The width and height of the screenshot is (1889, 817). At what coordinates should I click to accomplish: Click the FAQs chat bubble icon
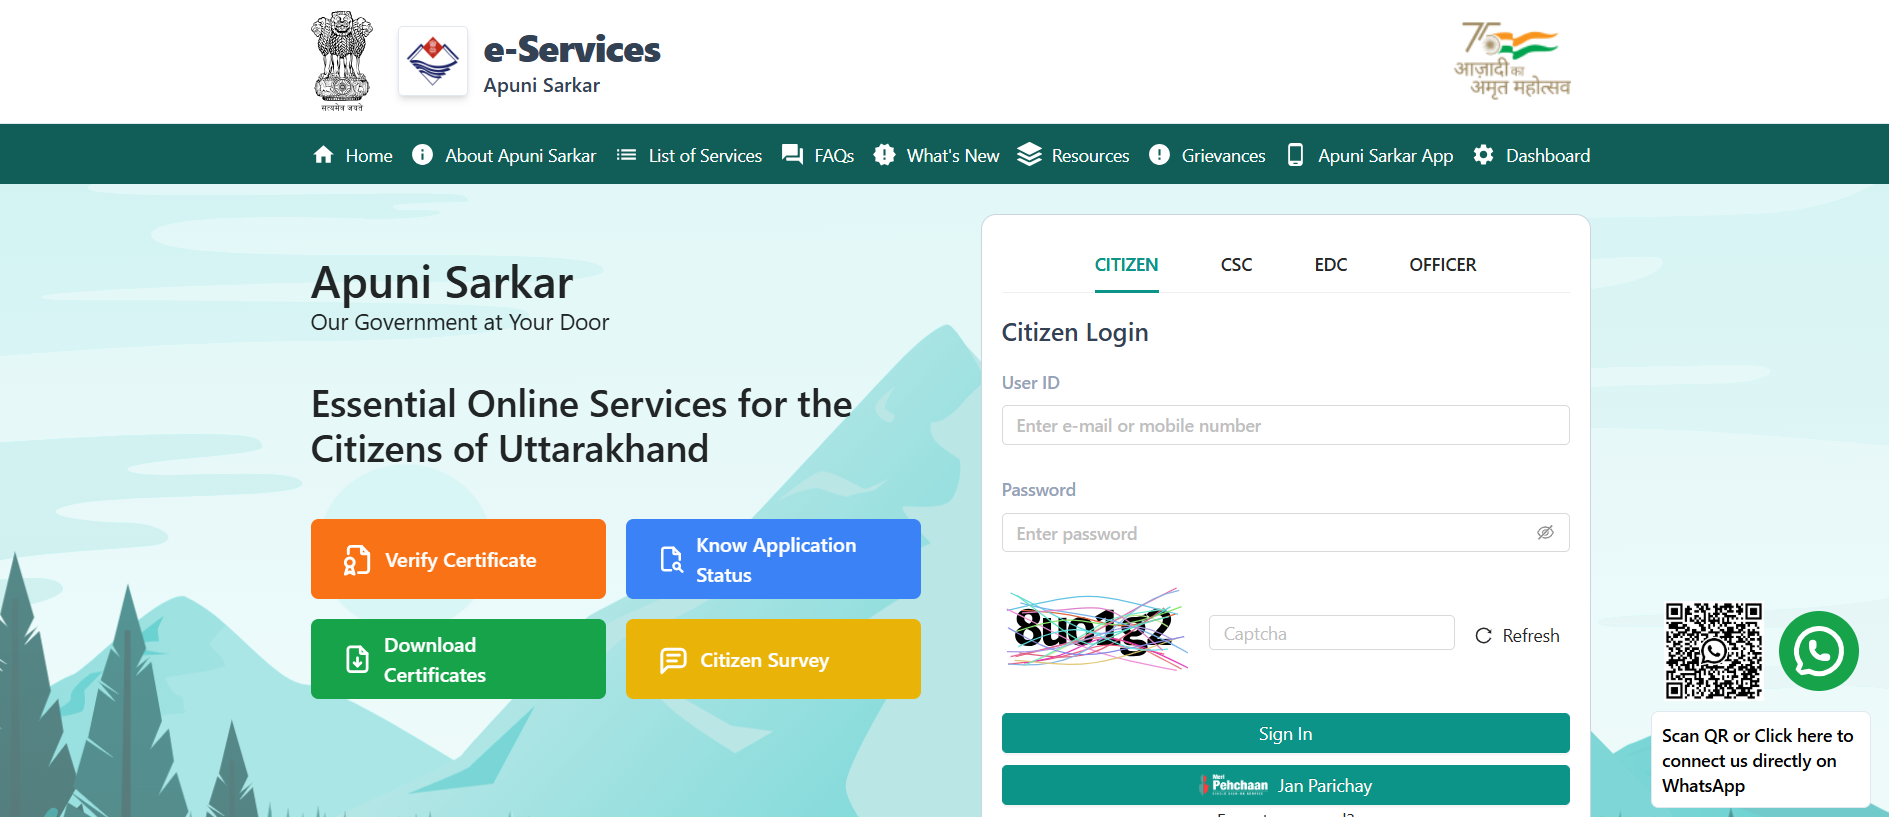(792, 155)
